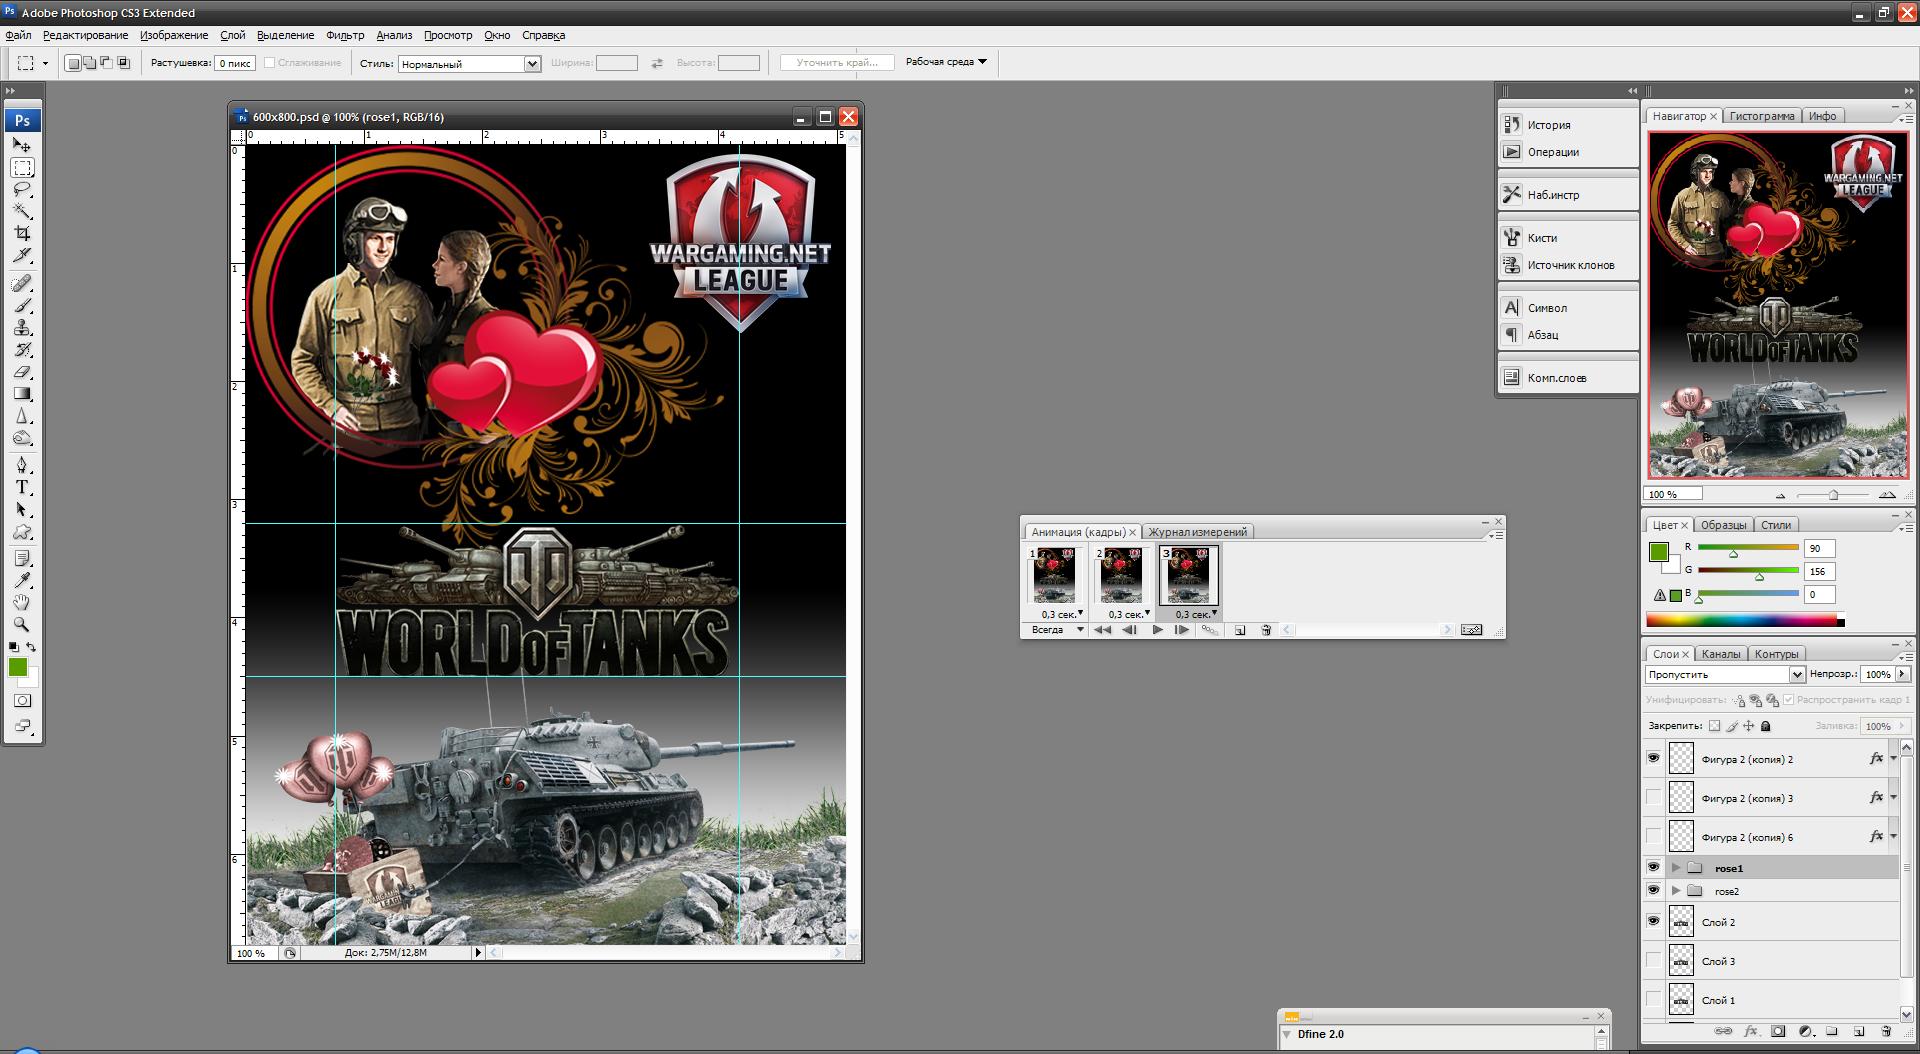Viewport: 1920px width, 1054px height.
Task: Switch to the Каналы tab
Action: 1721,654
